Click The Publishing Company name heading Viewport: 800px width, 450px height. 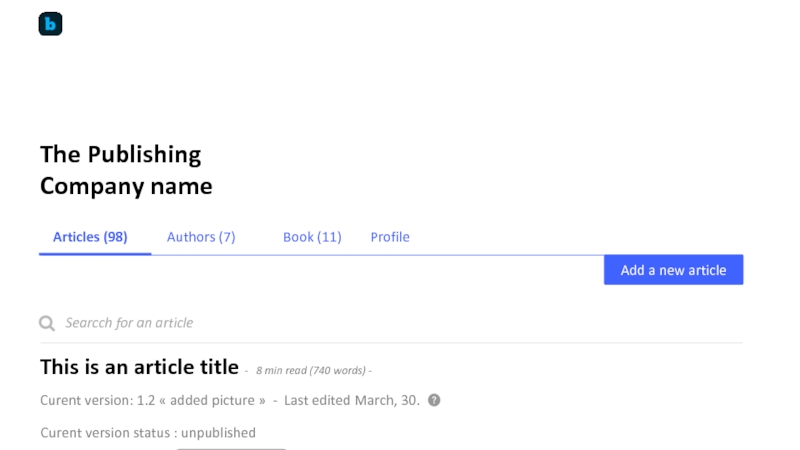click(126, 170)
